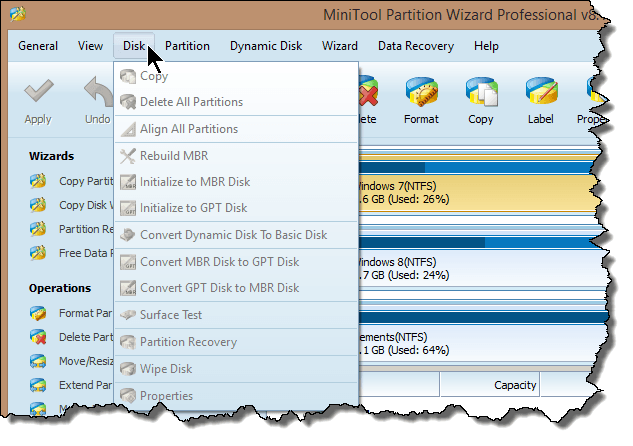Screen dimensions: 633x446
Task: Choose Surface Test menu entry
Action: tap(237, 315)
